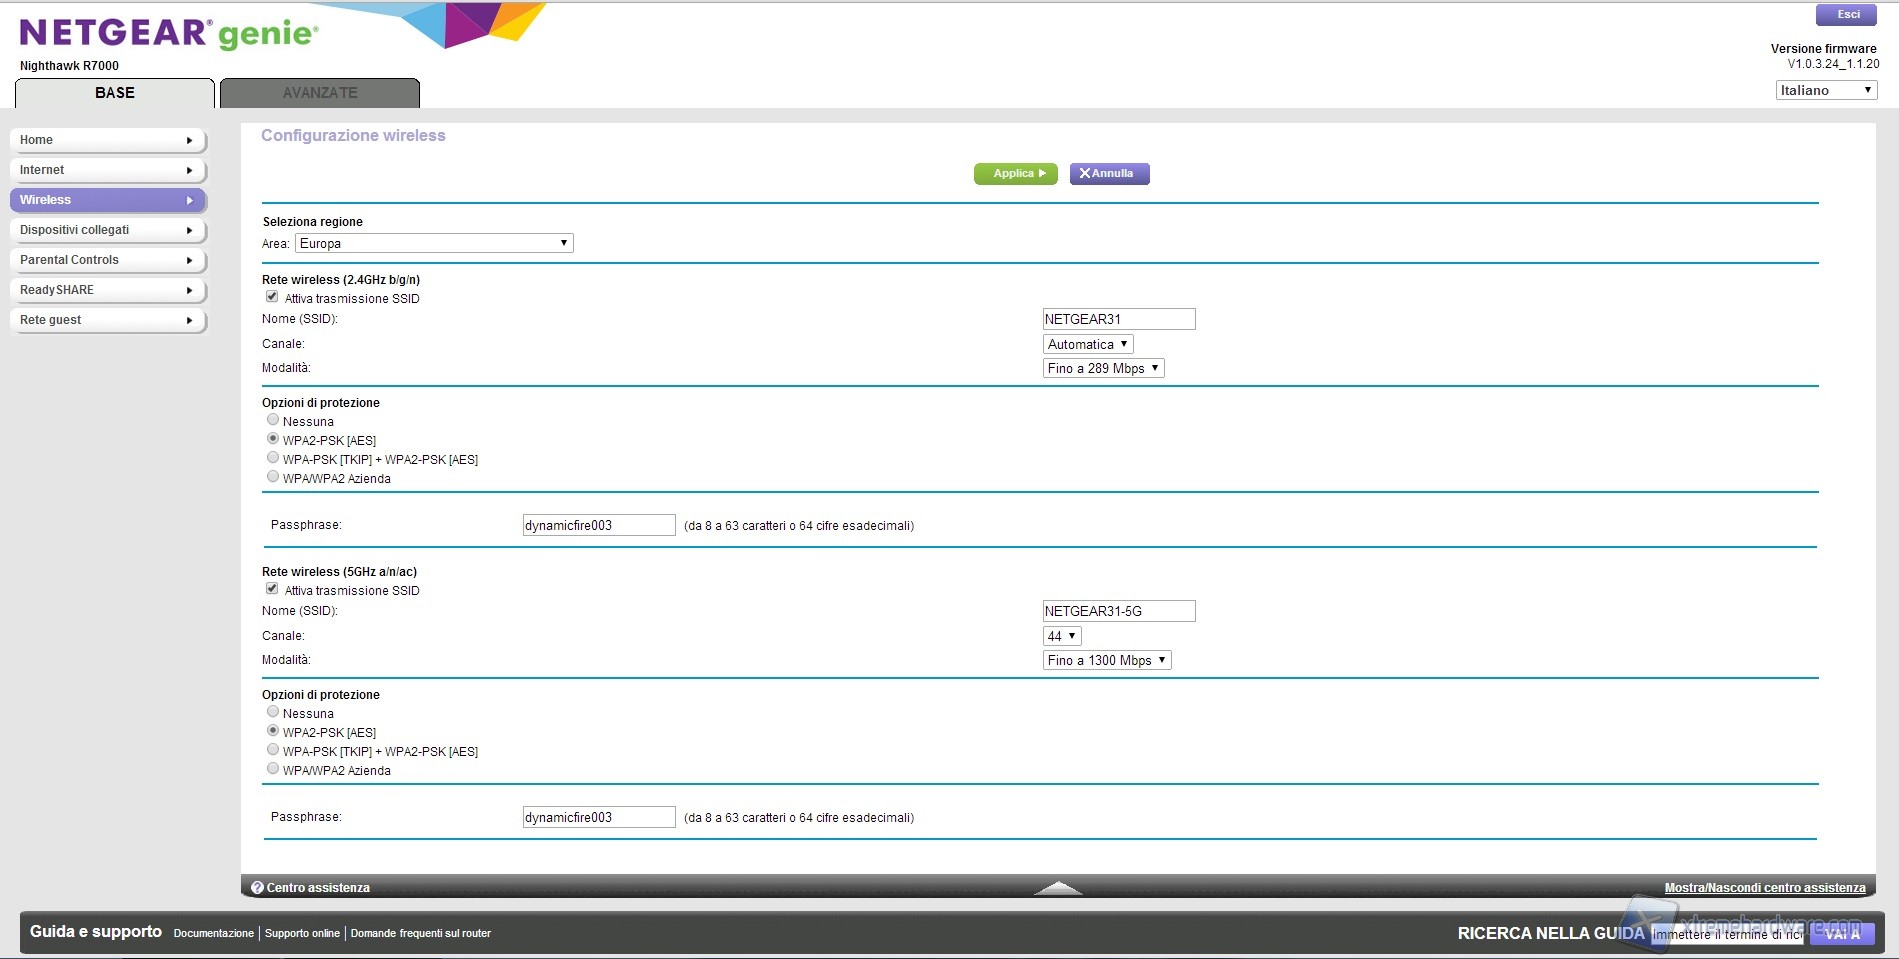Choose WPA/WPA2 Azienda for 5GHz network

click(273, 769)
